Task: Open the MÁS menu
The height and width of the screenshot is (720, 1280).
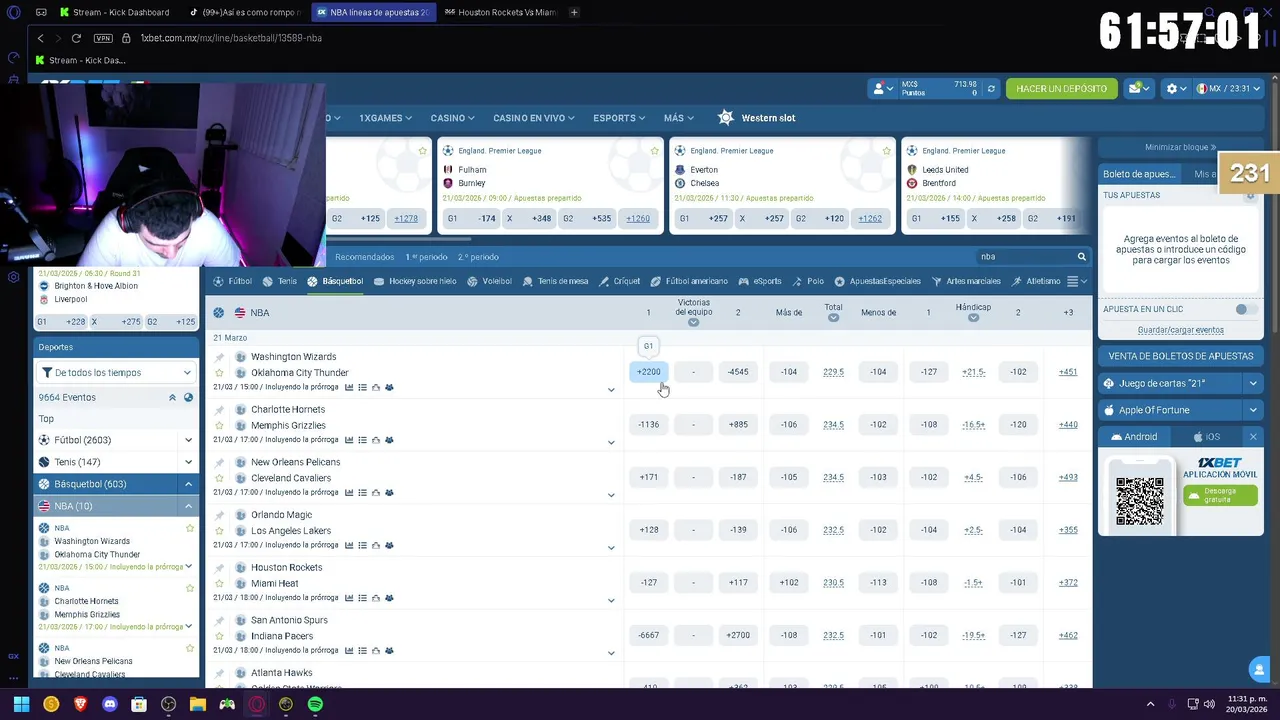Action: tap(679, 118)
